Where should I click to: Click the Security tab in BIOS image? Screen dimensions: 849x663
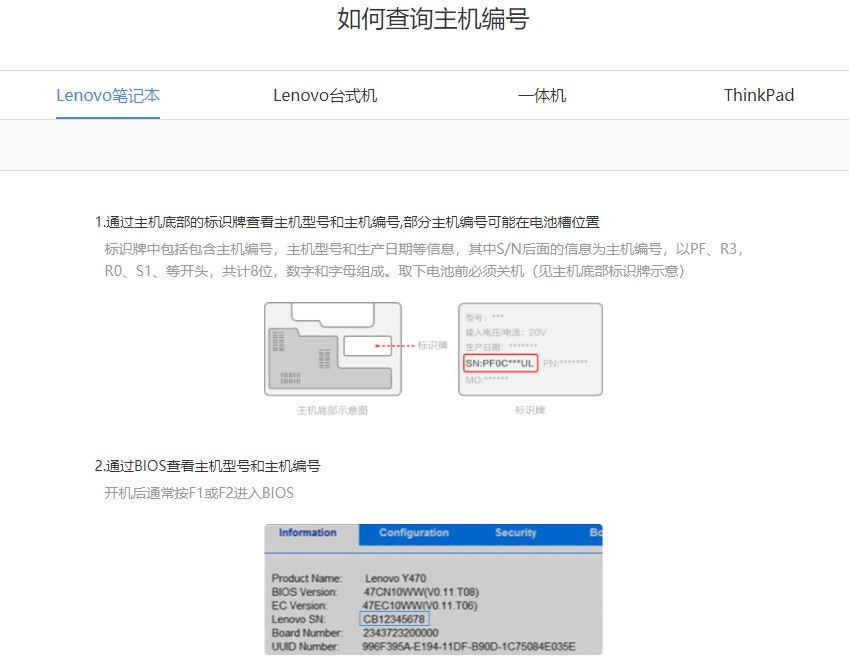(x=515, y=532)
